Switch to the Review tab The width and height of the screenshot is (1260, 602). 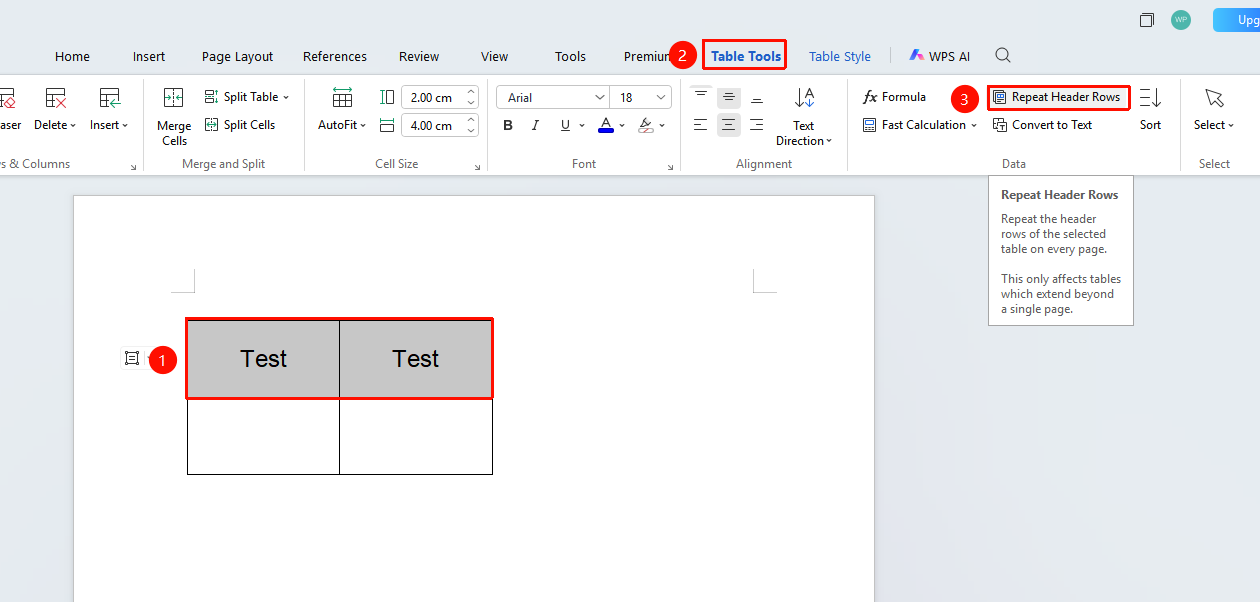419,56
